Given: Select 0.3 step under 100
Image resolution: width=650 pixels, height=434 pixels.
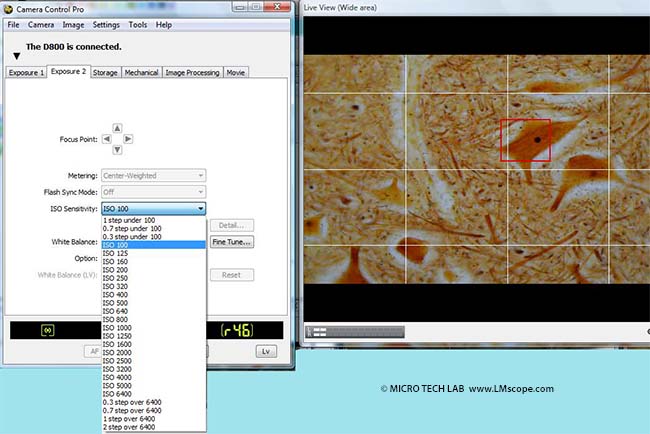Looking at the screenshot, I should pos(154,237).
